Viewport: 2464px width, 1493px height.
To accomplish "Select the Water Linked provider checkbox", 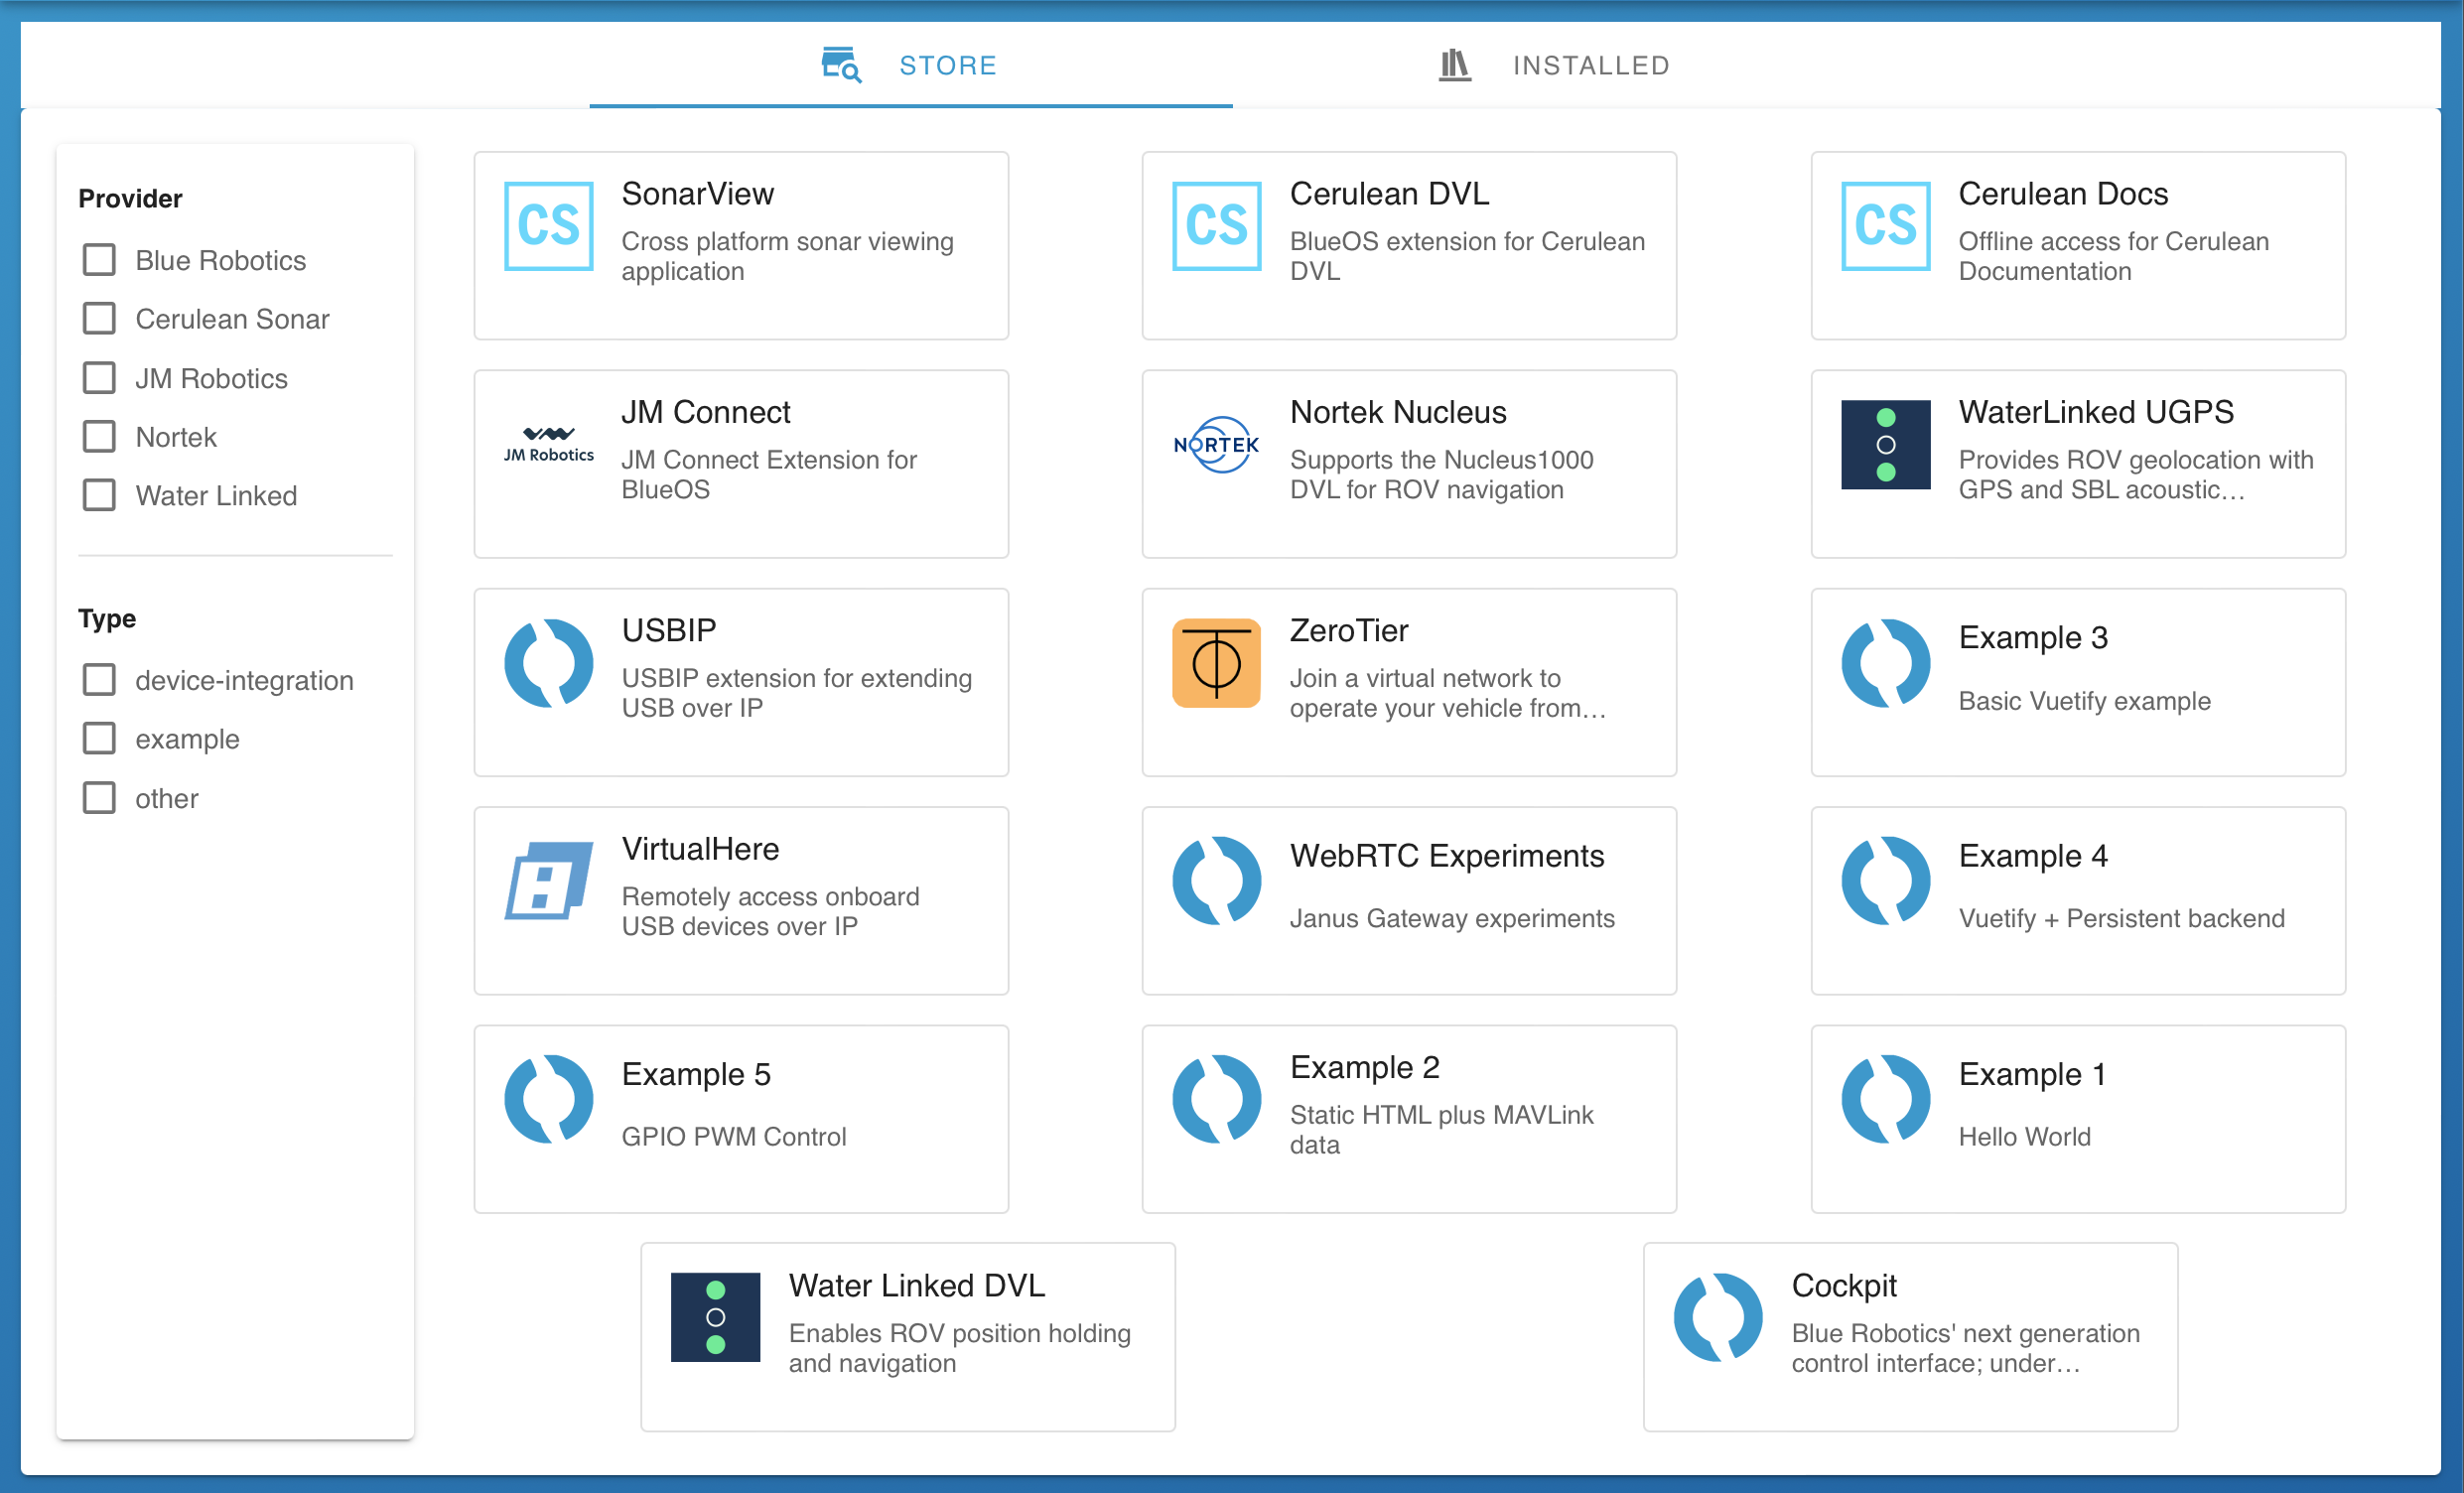I will pyautogui.click(x=99, y=495).
